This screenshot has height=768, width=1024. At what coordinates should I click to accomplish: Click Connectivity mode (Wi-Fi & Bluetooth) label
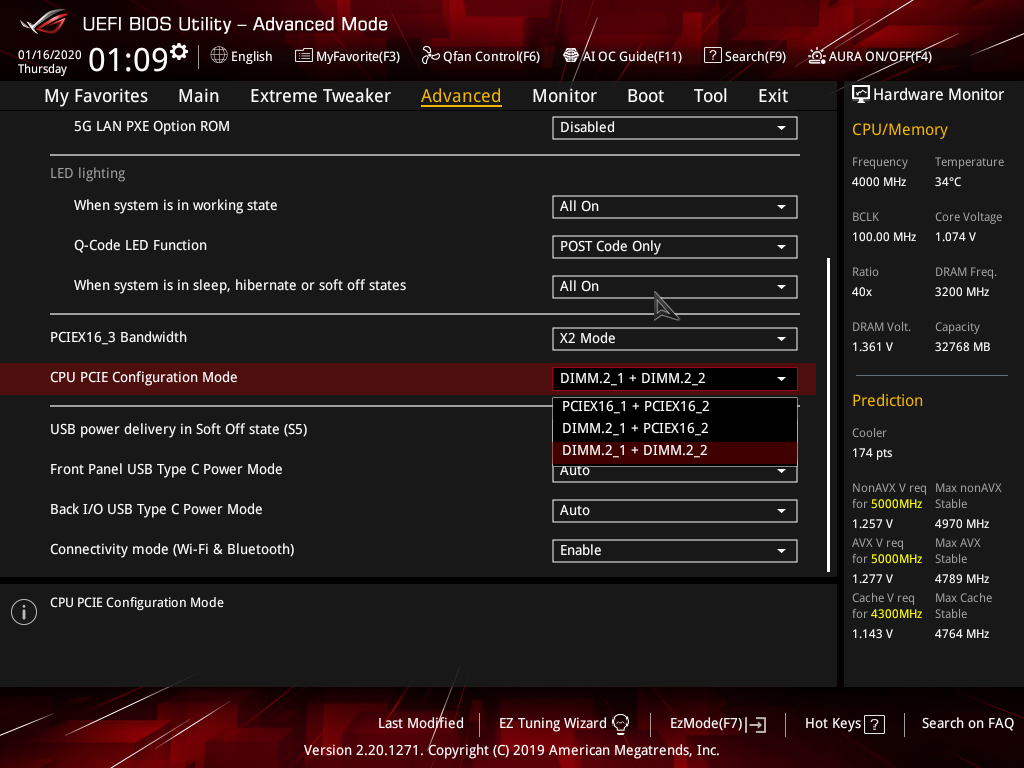(172, 549)
